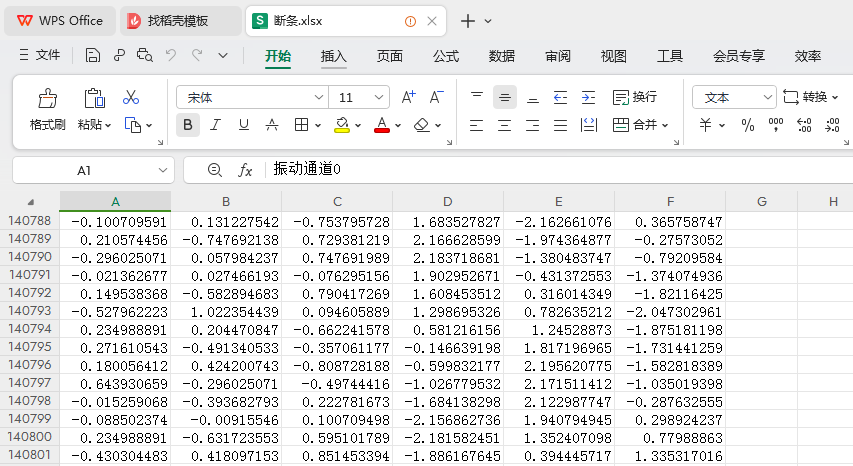Click the Select All corner triangle

pyautogui.click(x=31, y=202)
